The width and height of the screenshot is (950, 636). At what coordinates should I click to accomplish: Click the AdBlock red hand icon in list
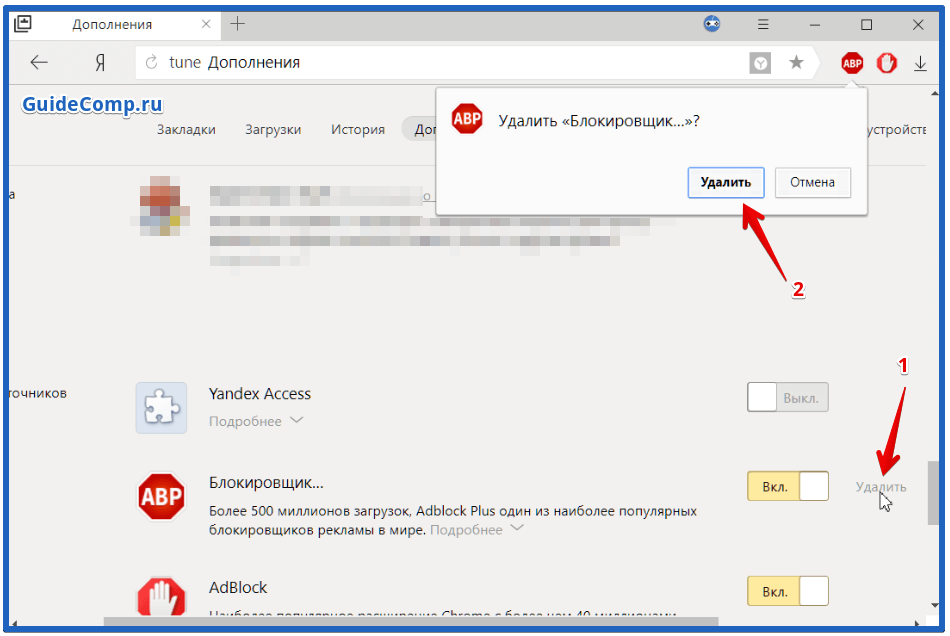[x=161, y=597]
